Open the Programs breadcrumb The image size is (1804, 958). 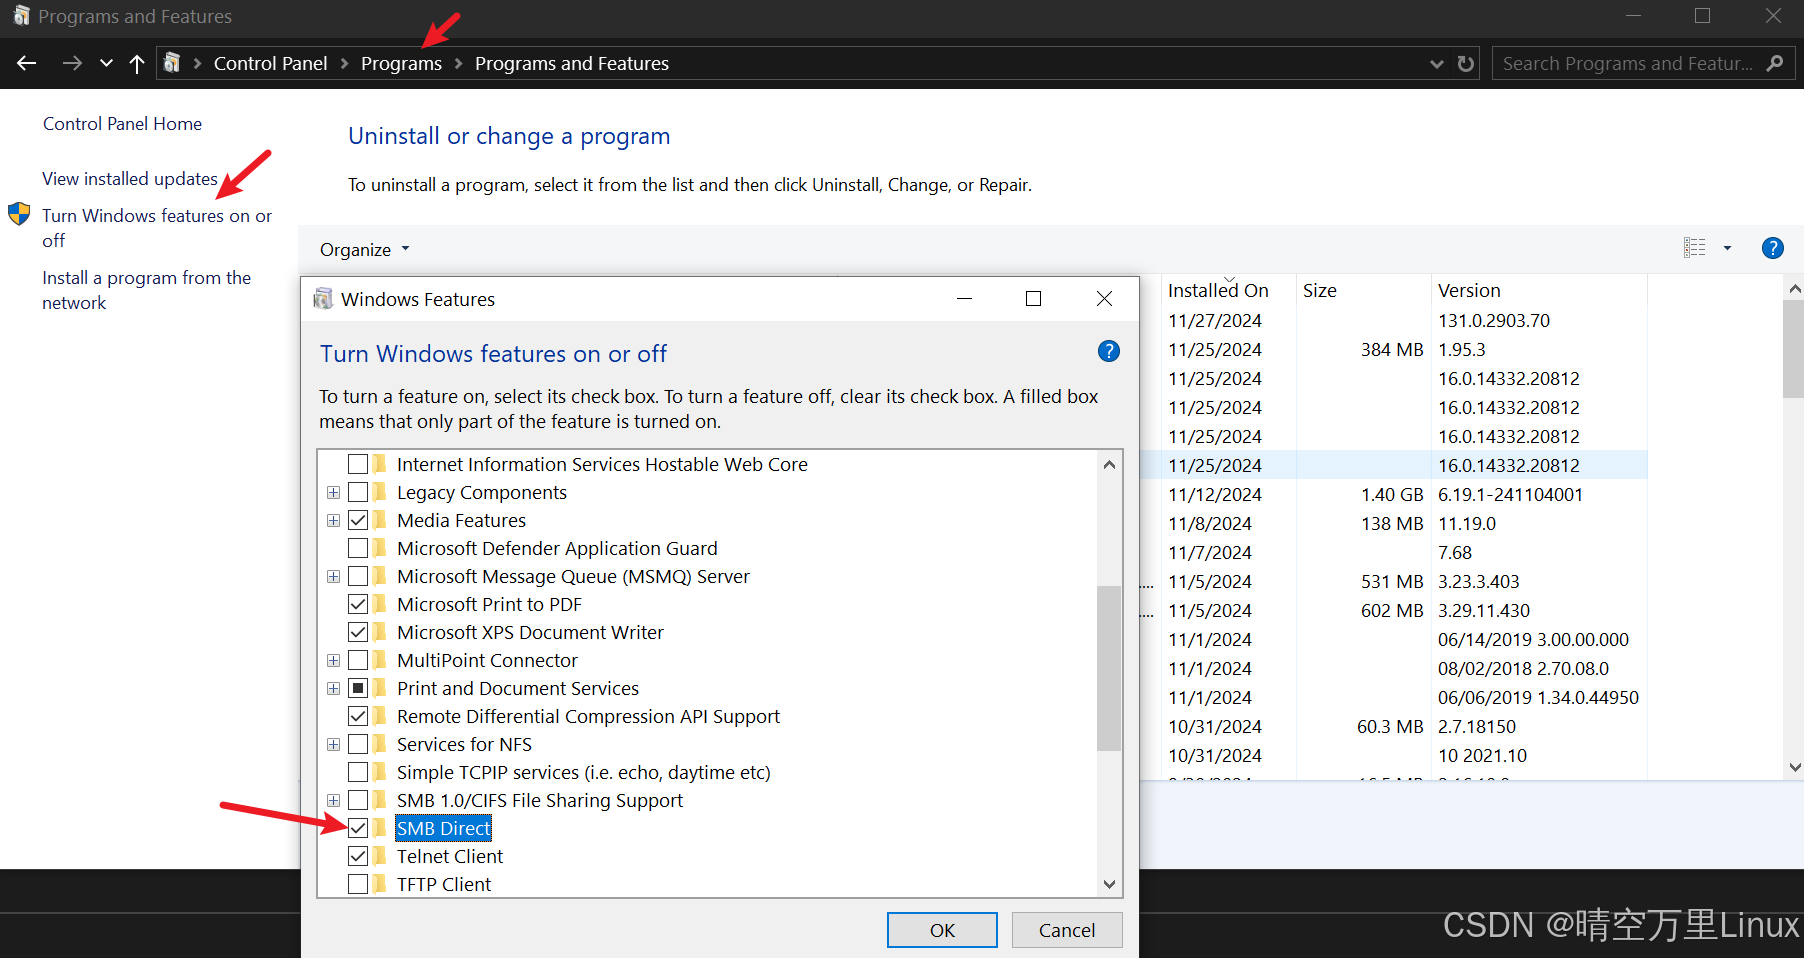pos(401,63)
